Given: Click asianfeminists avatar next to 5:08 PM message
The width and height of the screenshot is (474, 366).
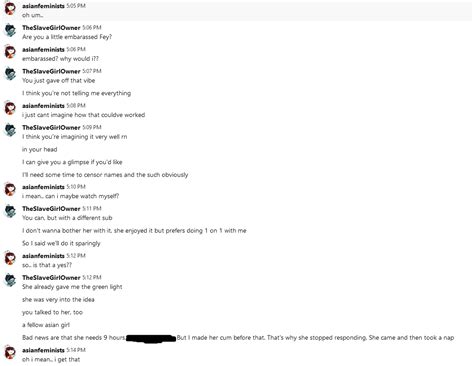Looking at the screenshot, I should click(x=10, y=108).
